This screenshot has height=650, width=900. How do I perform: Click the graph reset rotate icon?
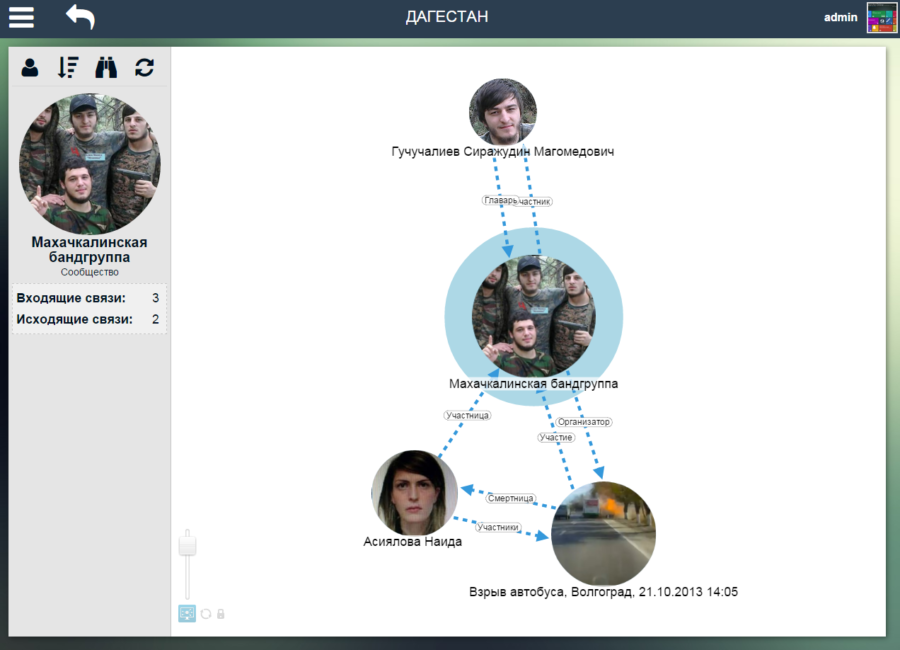[206, 614]
